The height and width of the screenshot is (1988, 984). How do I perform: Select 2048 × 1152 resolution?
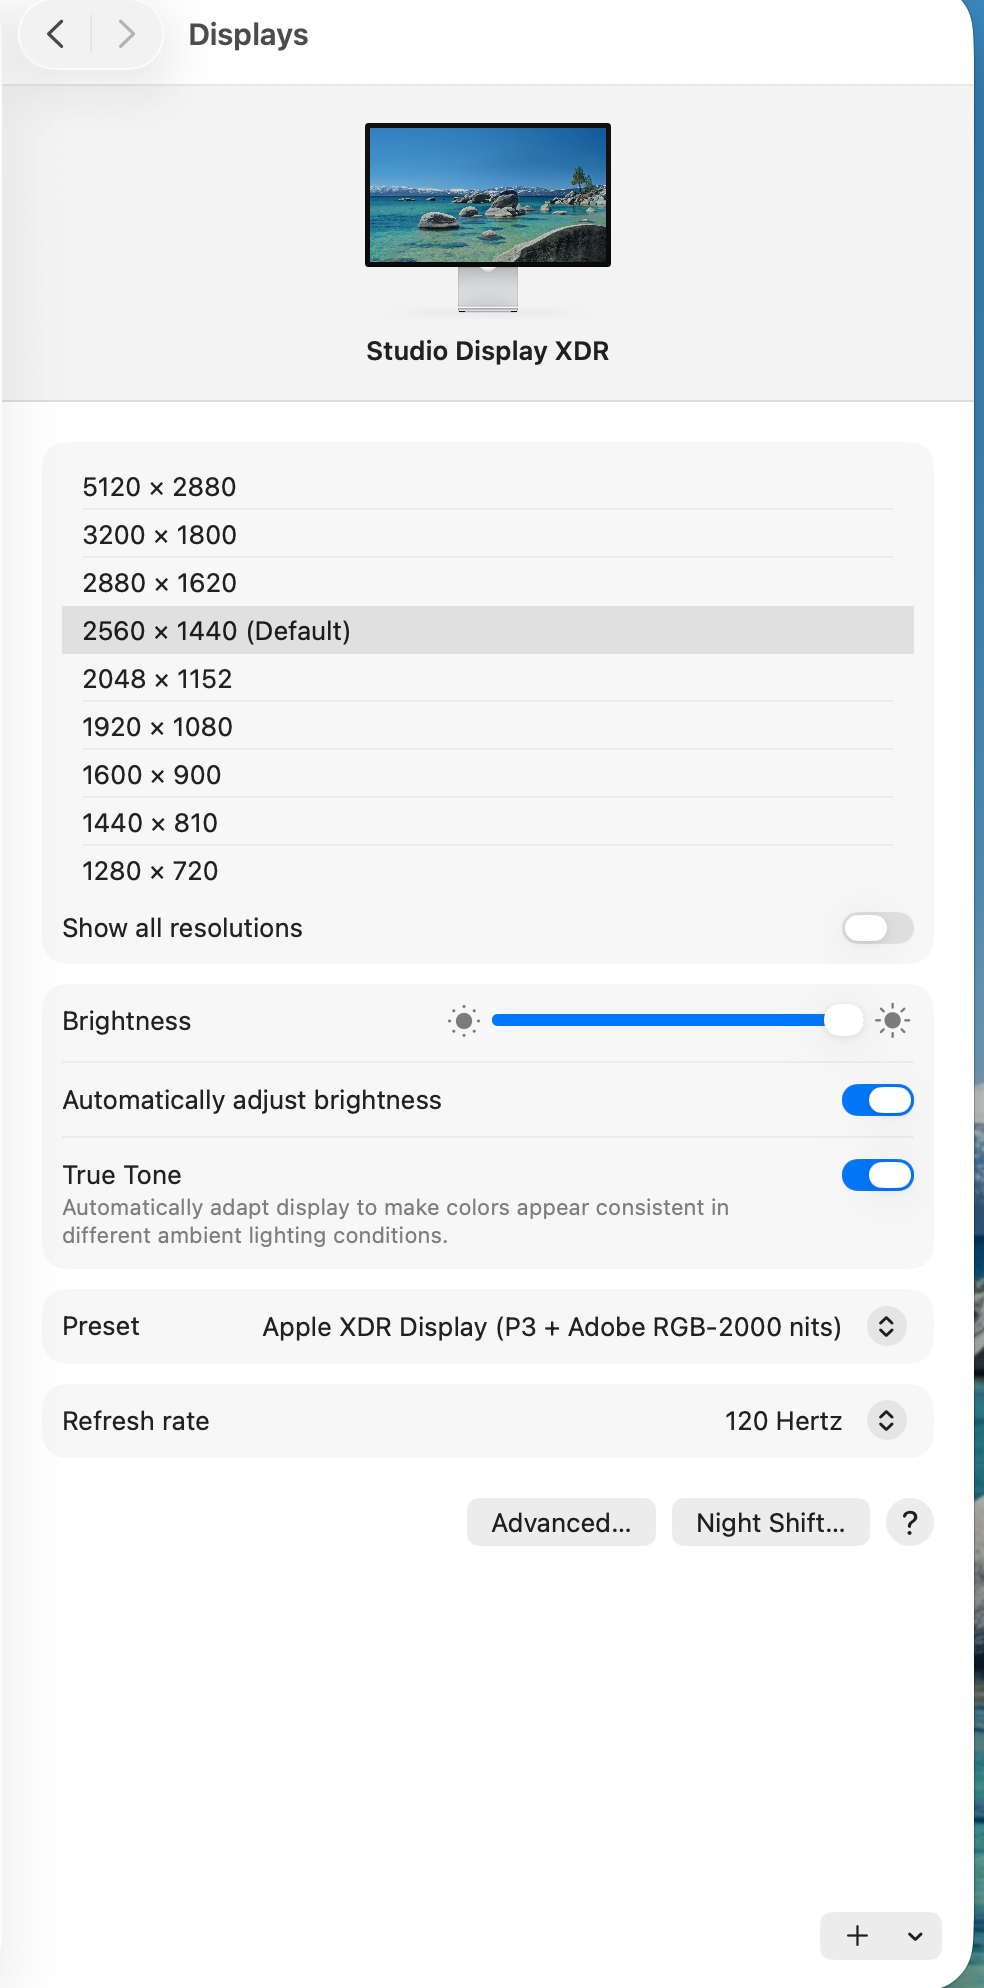coord(488,679)
